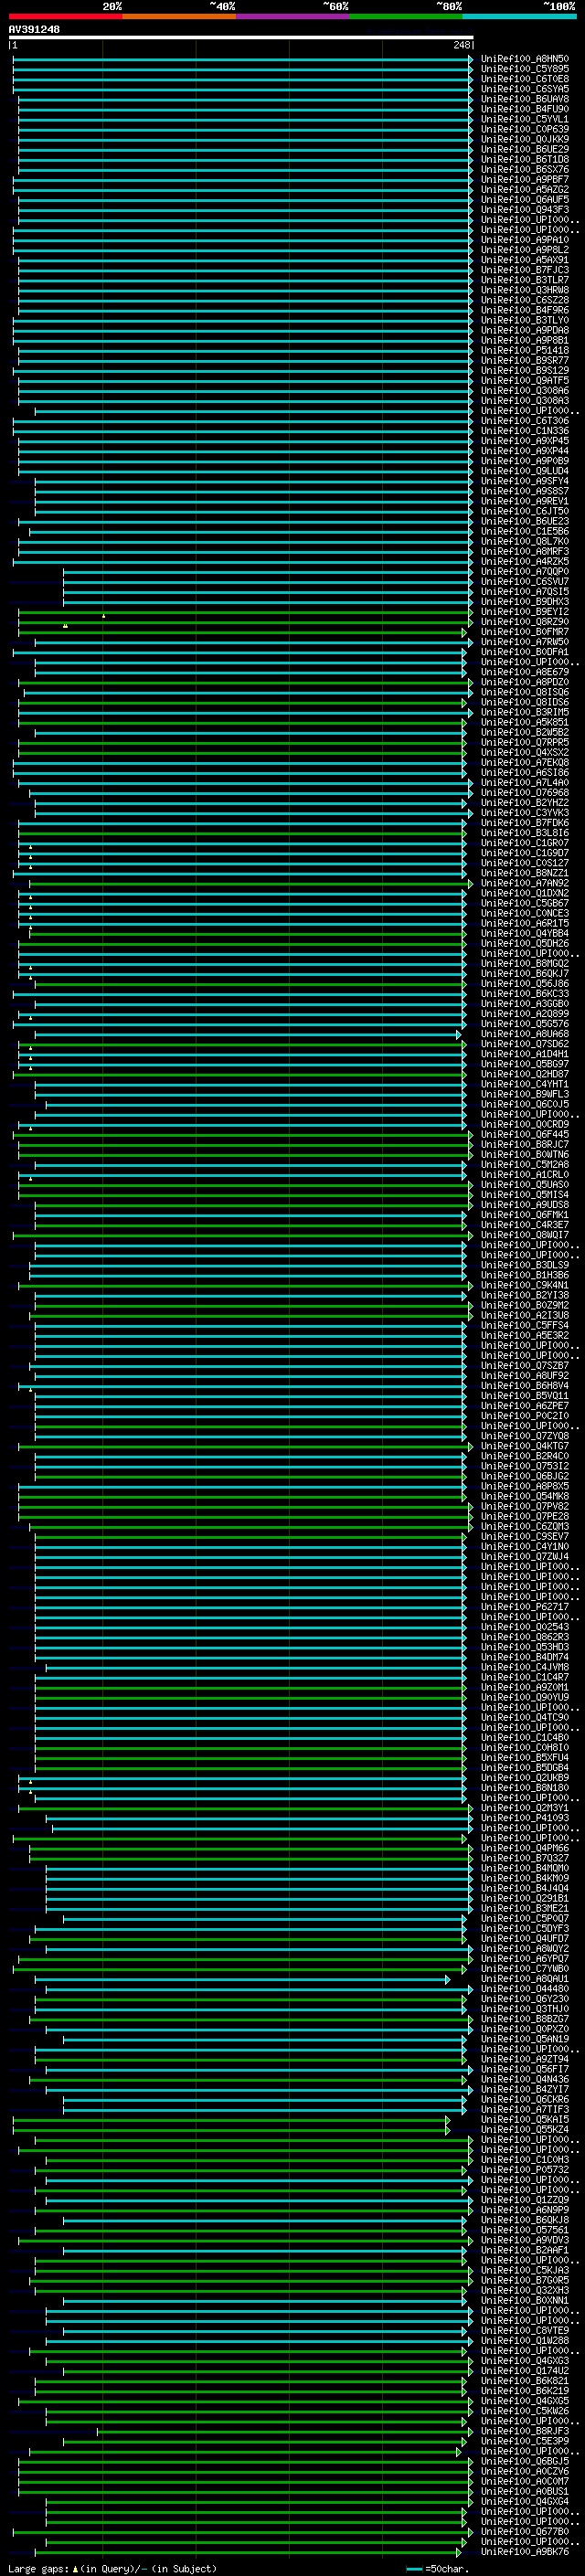Select UniRef100_C5YVL1 entry

[525, 119]
